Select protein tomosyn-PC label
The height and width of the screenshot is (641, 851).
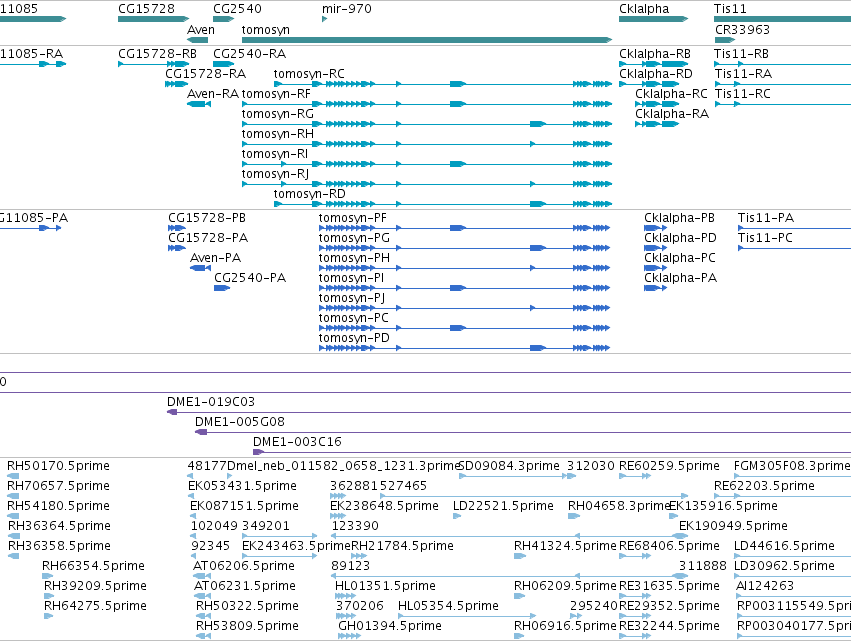(x=353, y=318)
